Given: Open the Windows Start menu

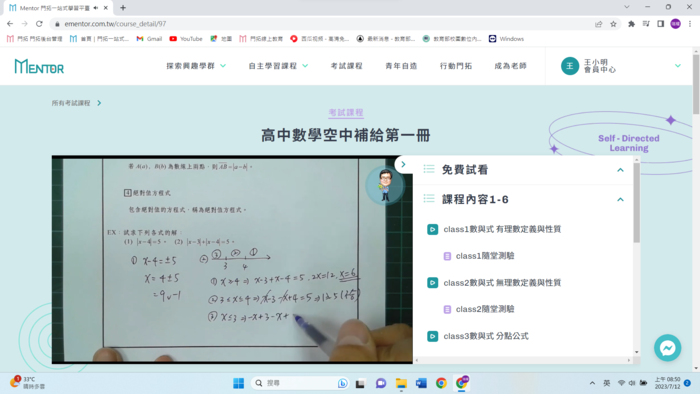Looking at the screenshot, I should coord(238,383).
